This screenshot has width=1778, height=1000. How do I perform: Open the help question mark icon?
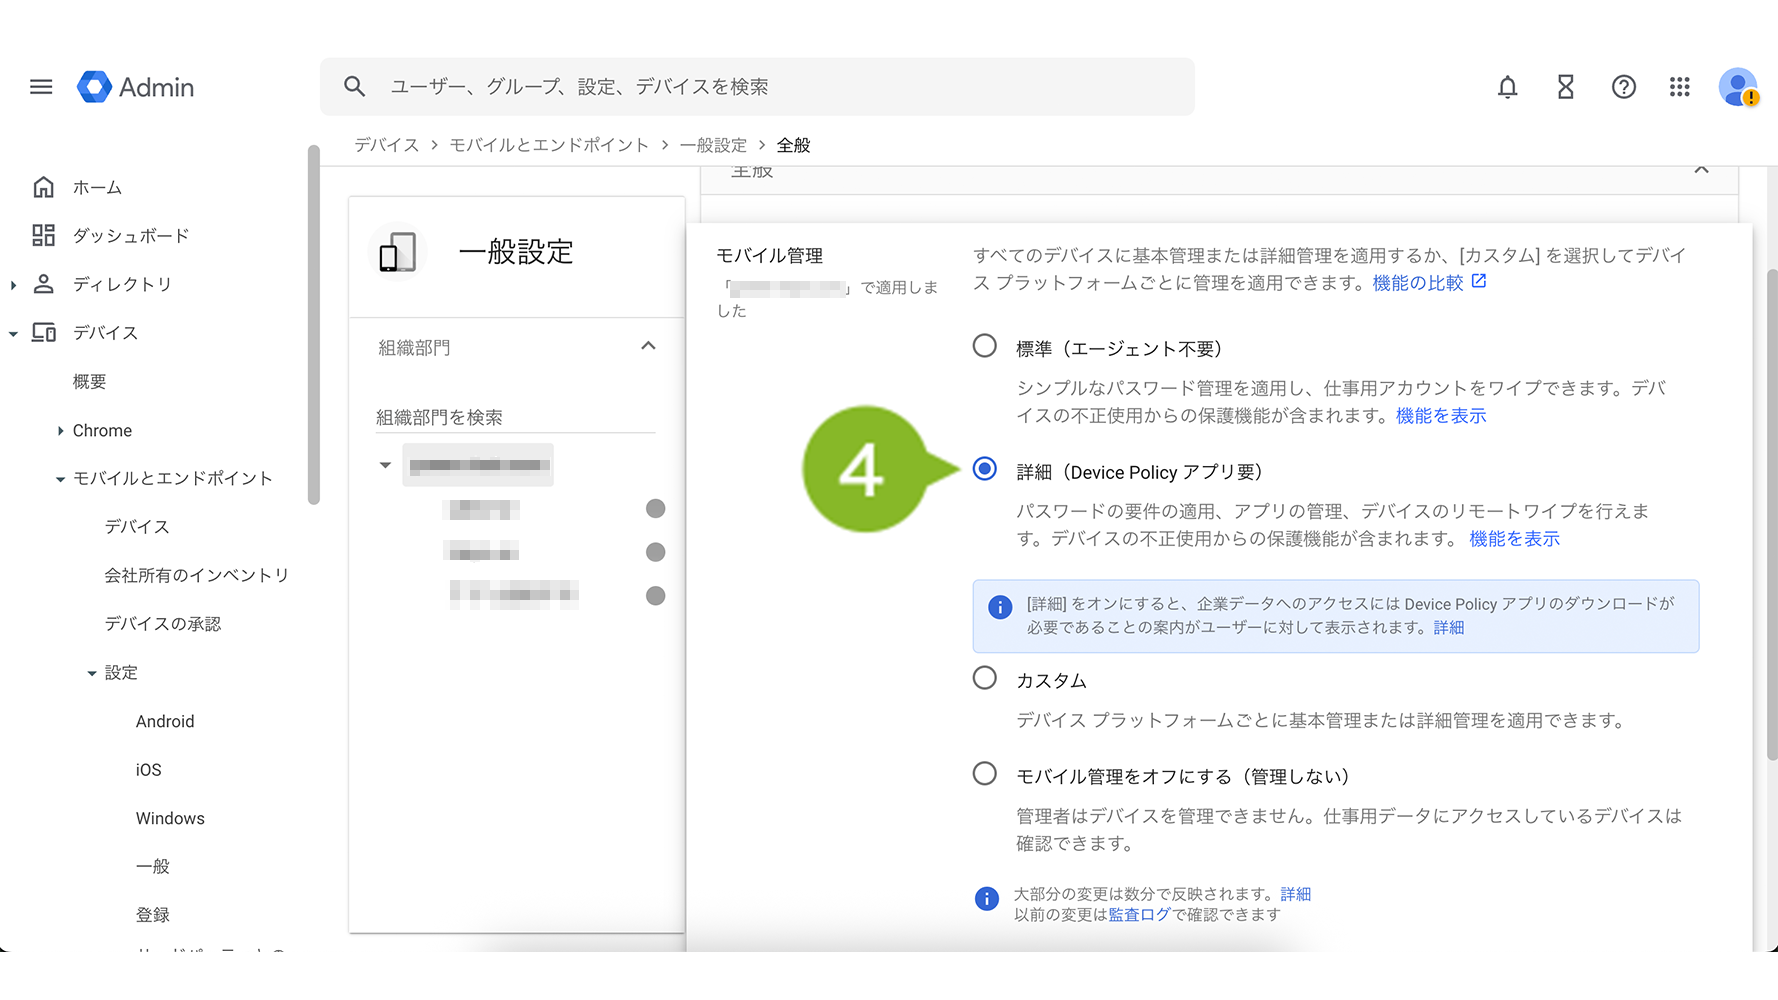1623,87
